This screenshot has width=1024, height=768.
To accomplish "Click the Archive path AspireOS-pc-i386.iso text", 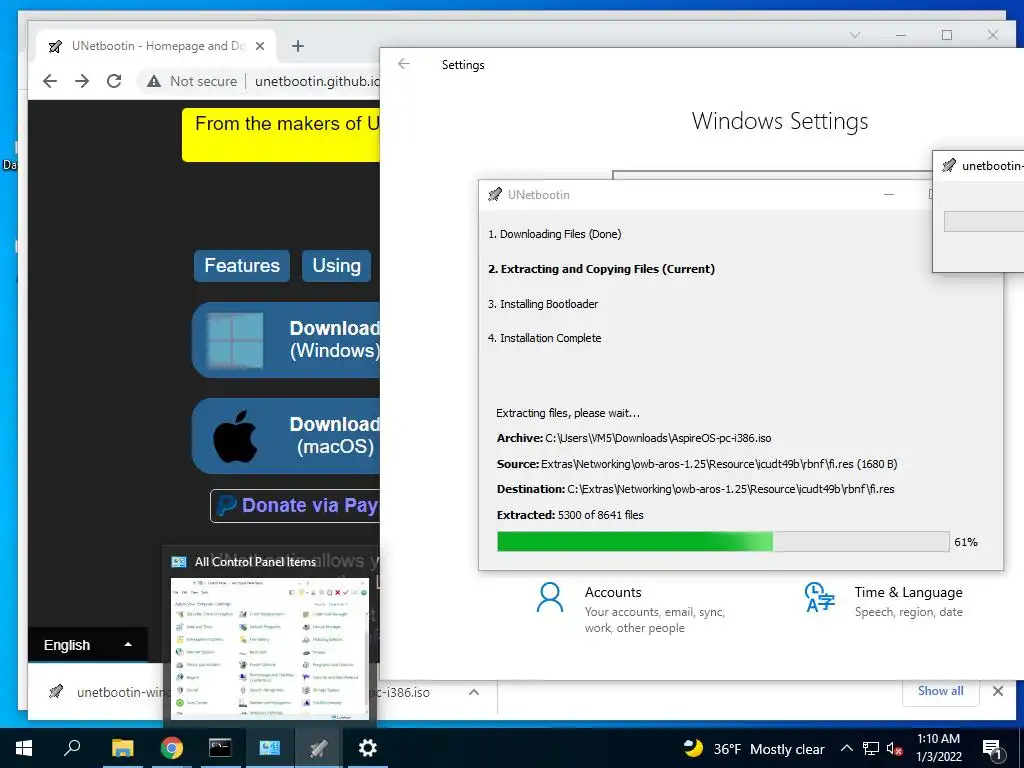I will point(634,438).
